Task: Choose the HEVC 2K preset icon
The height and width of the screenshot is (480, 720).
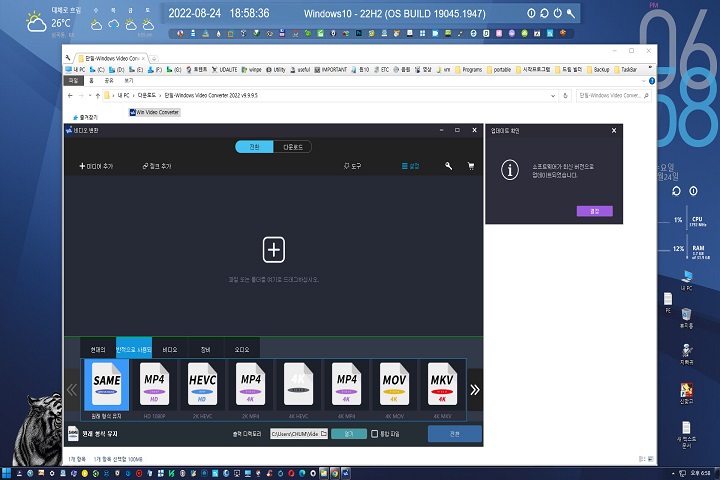Action: click(x=203, y=385)
